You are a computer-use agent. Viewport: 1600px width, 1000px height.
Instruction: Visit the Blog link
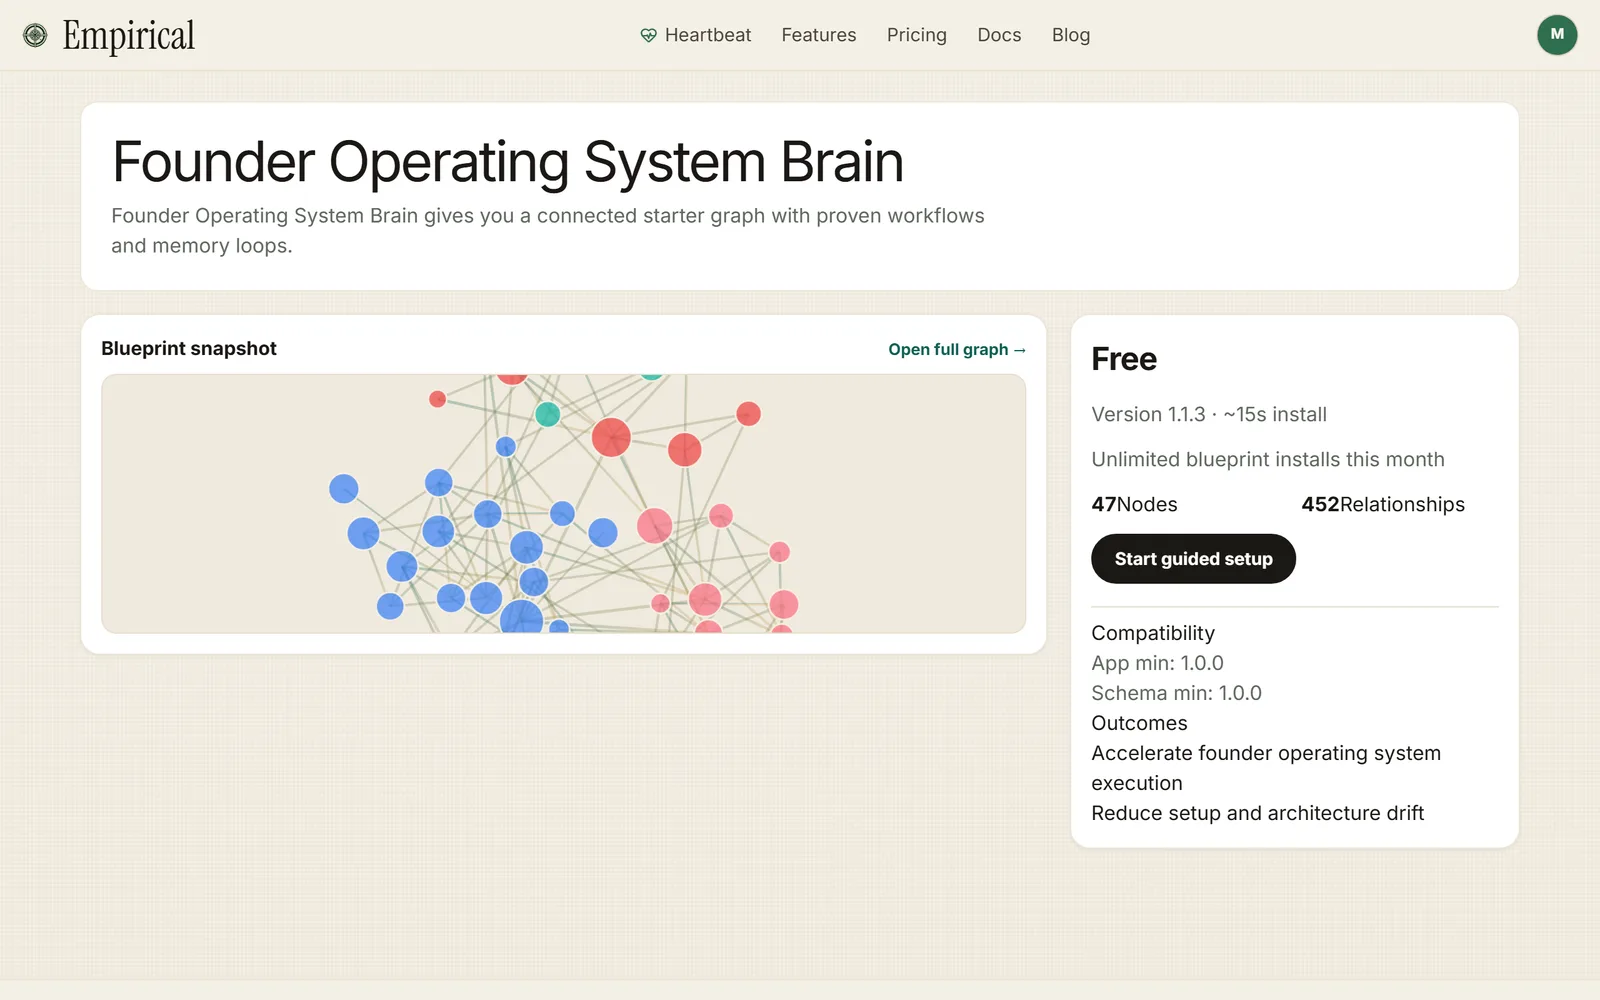(x=1071, y=35)
